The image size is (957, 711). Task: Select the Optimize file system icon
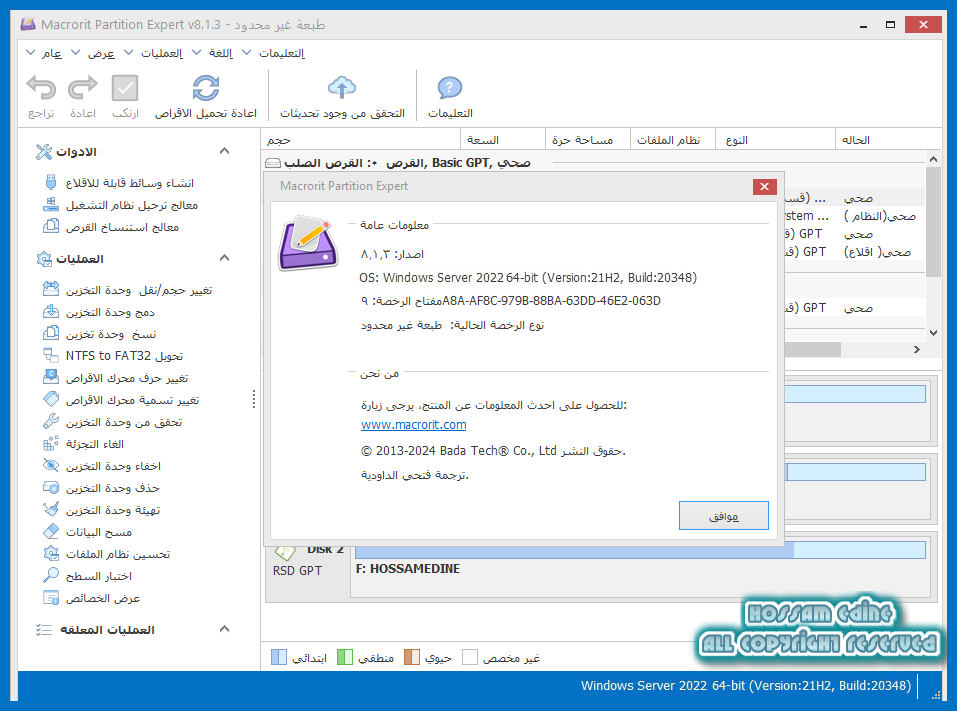click(51, 553)
